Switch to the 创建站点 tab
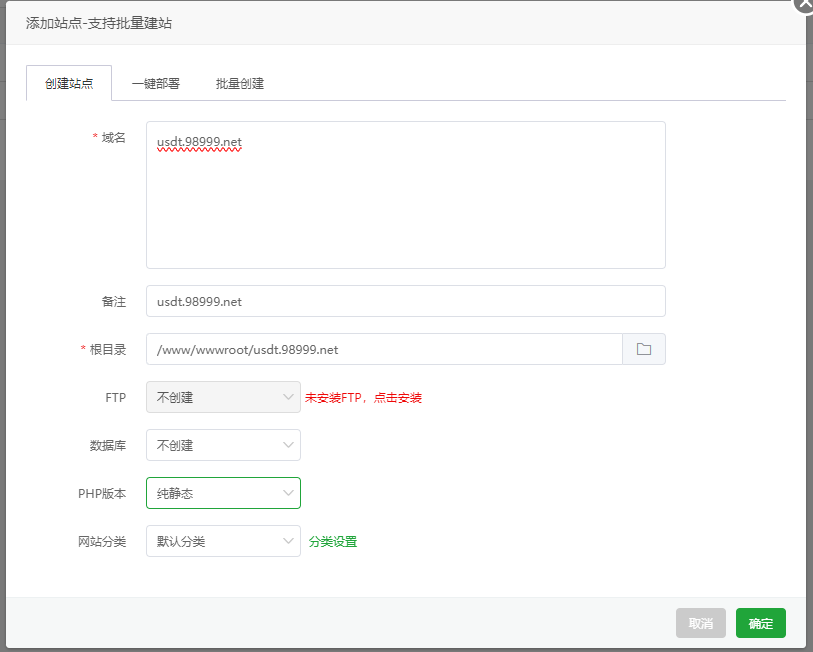The image size is (813, 652). 69,83
